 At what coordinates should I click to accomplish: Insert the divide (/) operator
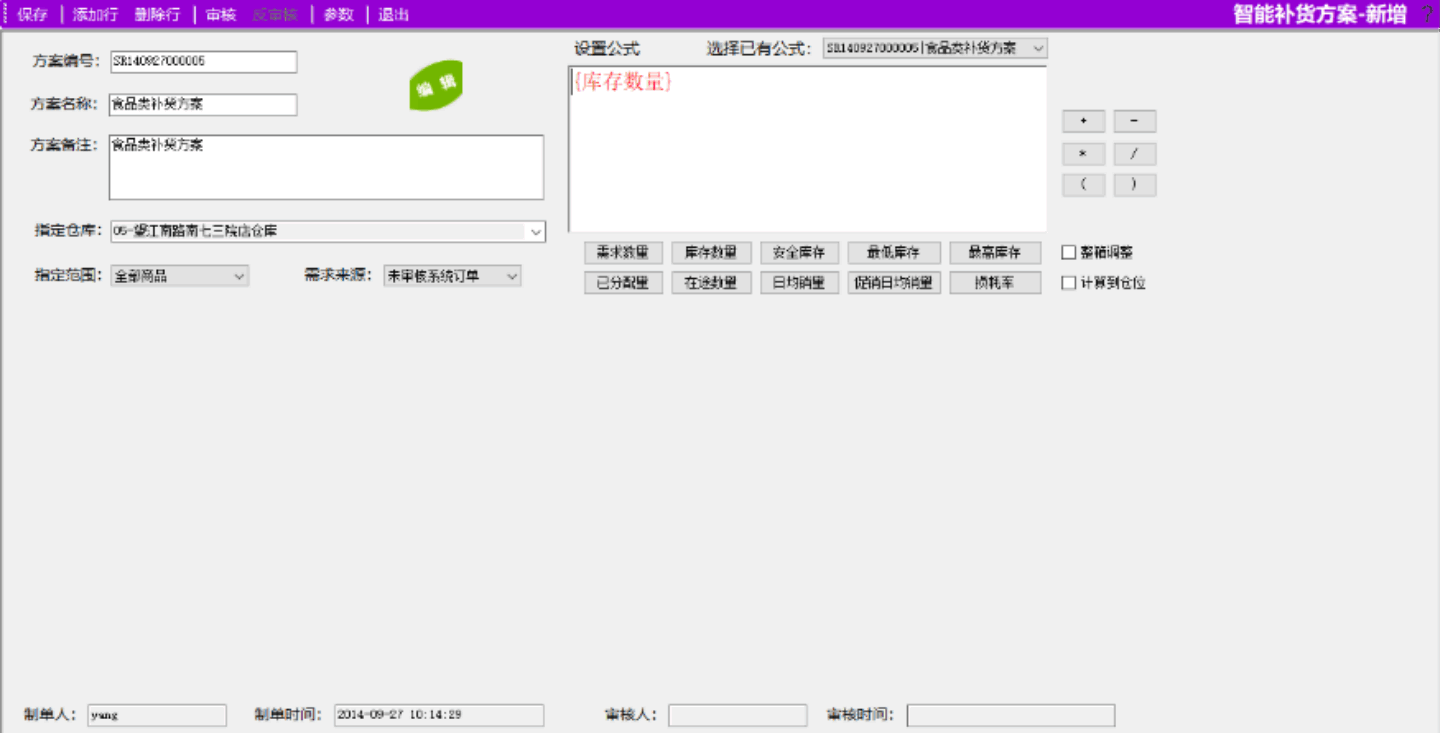click(1134, 154)
